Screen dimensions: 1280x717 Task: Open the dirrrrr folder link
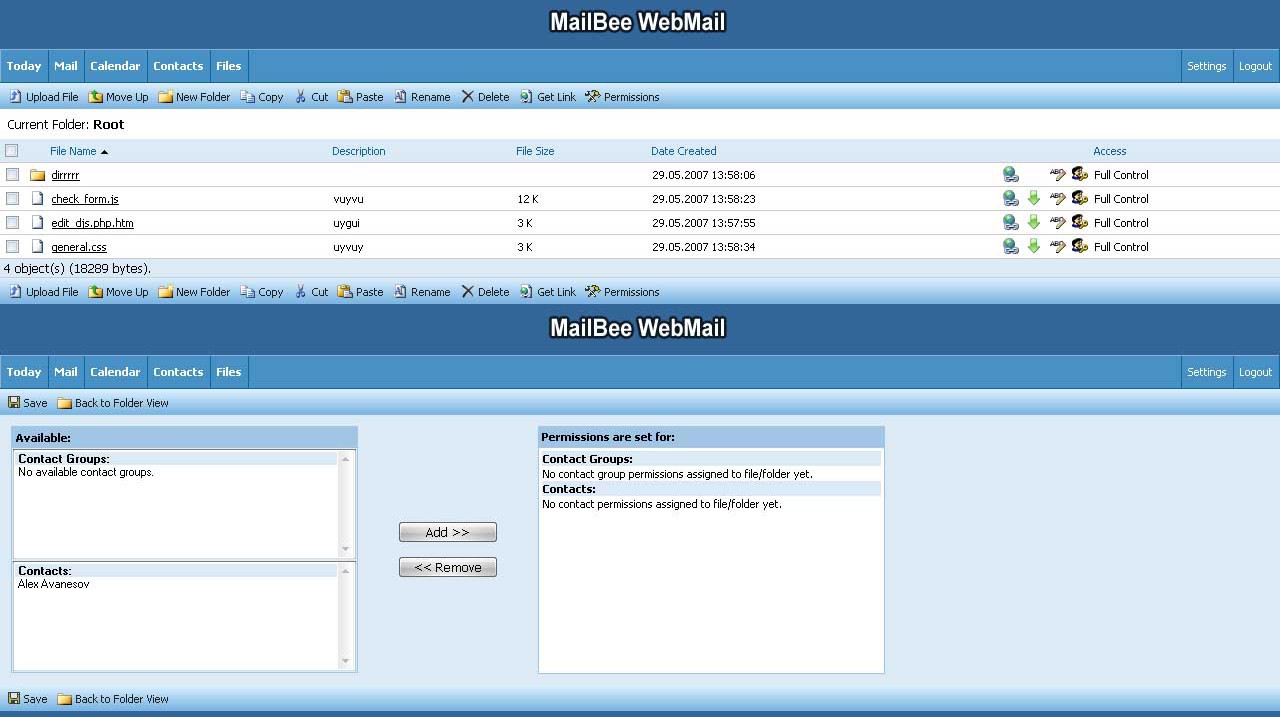click(65, 175)
